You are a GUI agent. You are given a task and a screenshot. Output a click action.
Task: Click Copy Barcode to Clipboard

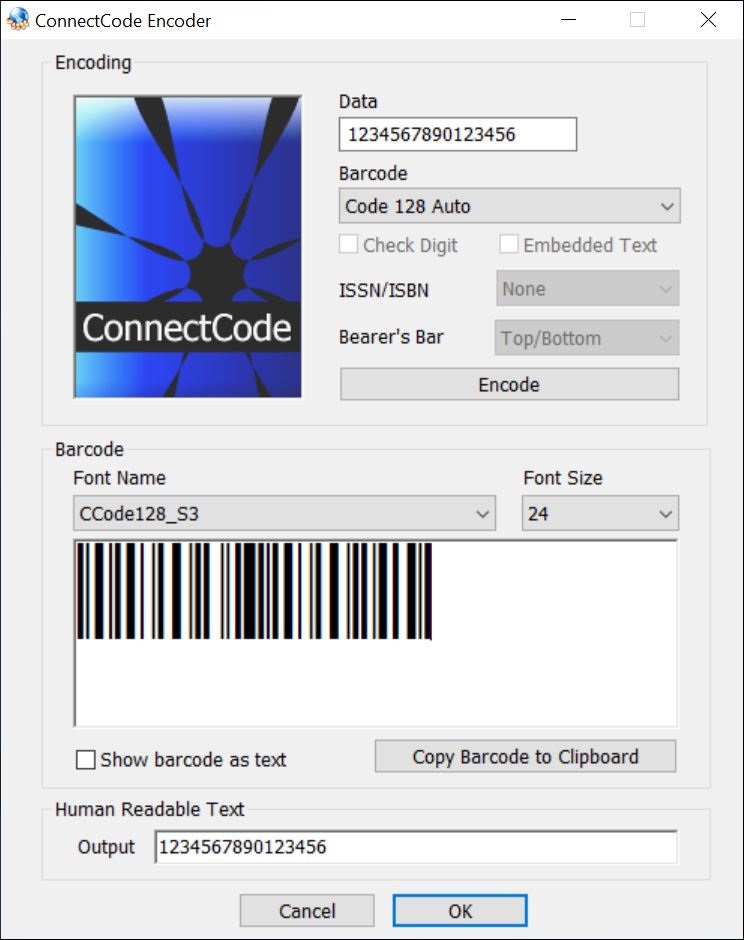525,757
